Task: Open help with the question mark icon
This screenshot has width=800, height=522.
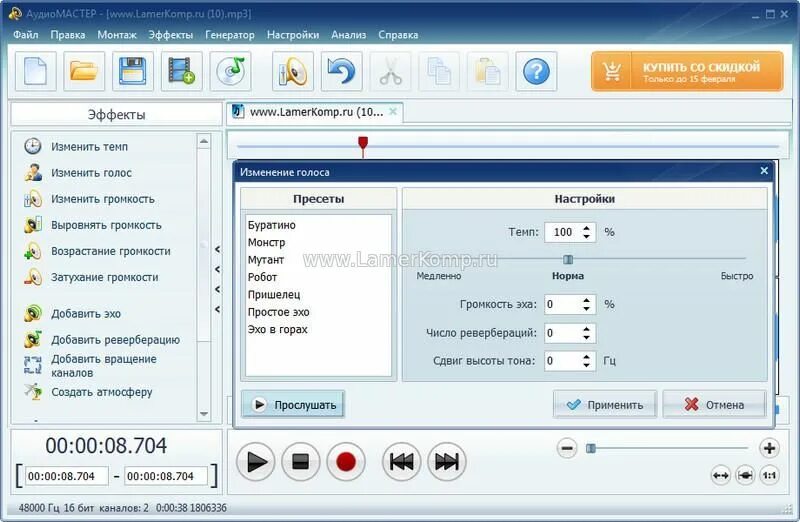Action: (x=536, y=71)
